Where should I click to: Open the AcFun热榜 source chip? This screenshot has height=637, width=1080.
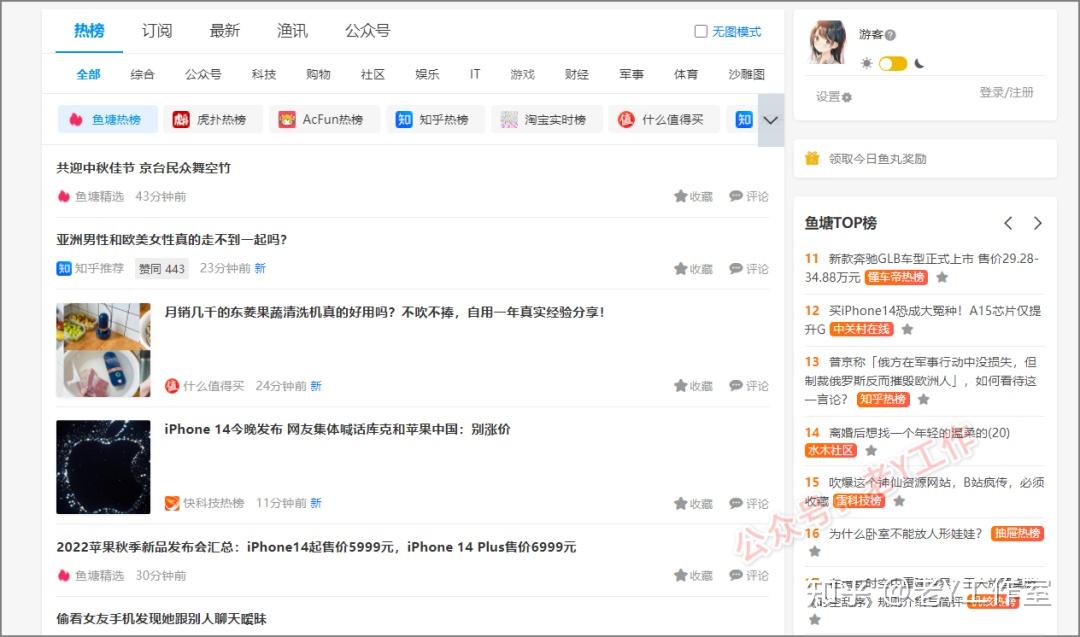tap(324, 119)
